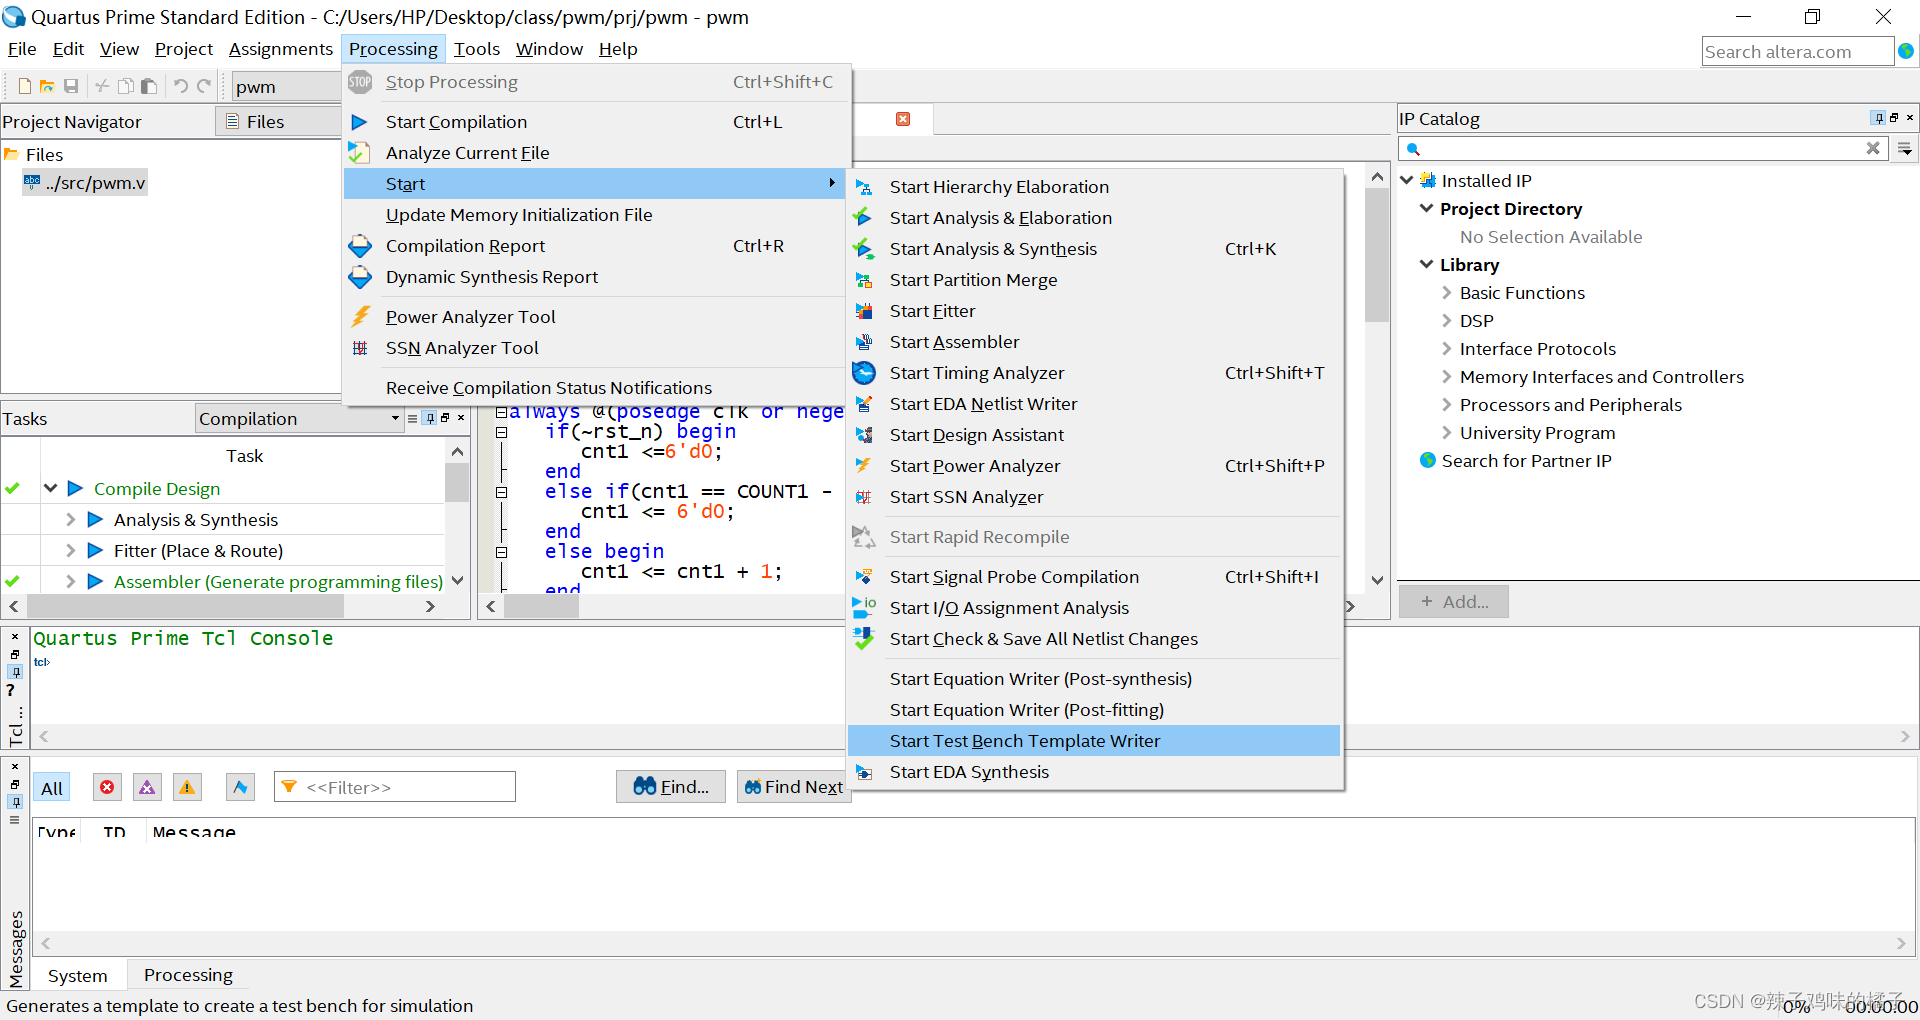Screen dimensions: 1920x1020
Task: Click the Power Analyzer Tool lightning icon
Action: (x=361, y=317)
